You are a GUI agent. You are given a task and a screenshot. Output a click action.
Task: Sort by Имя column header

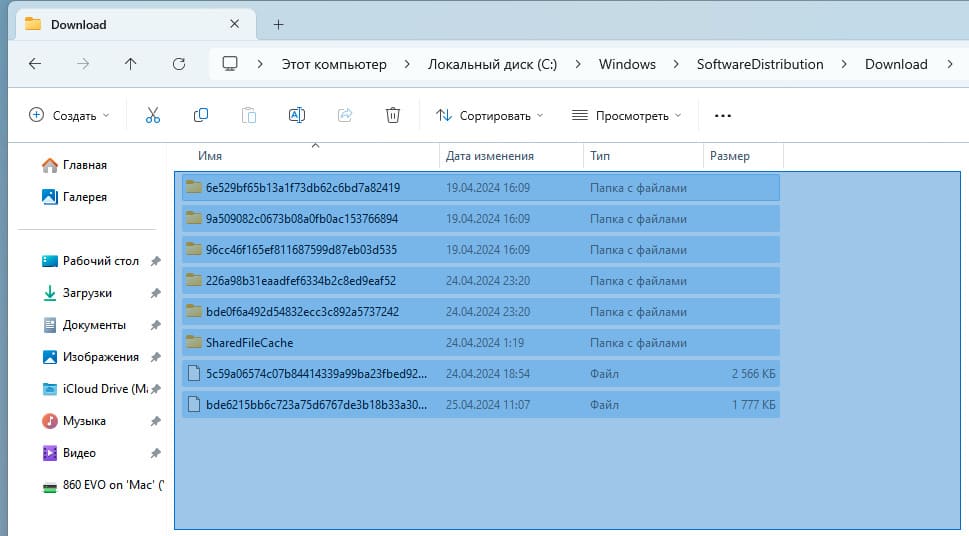(x=210, y=156)
